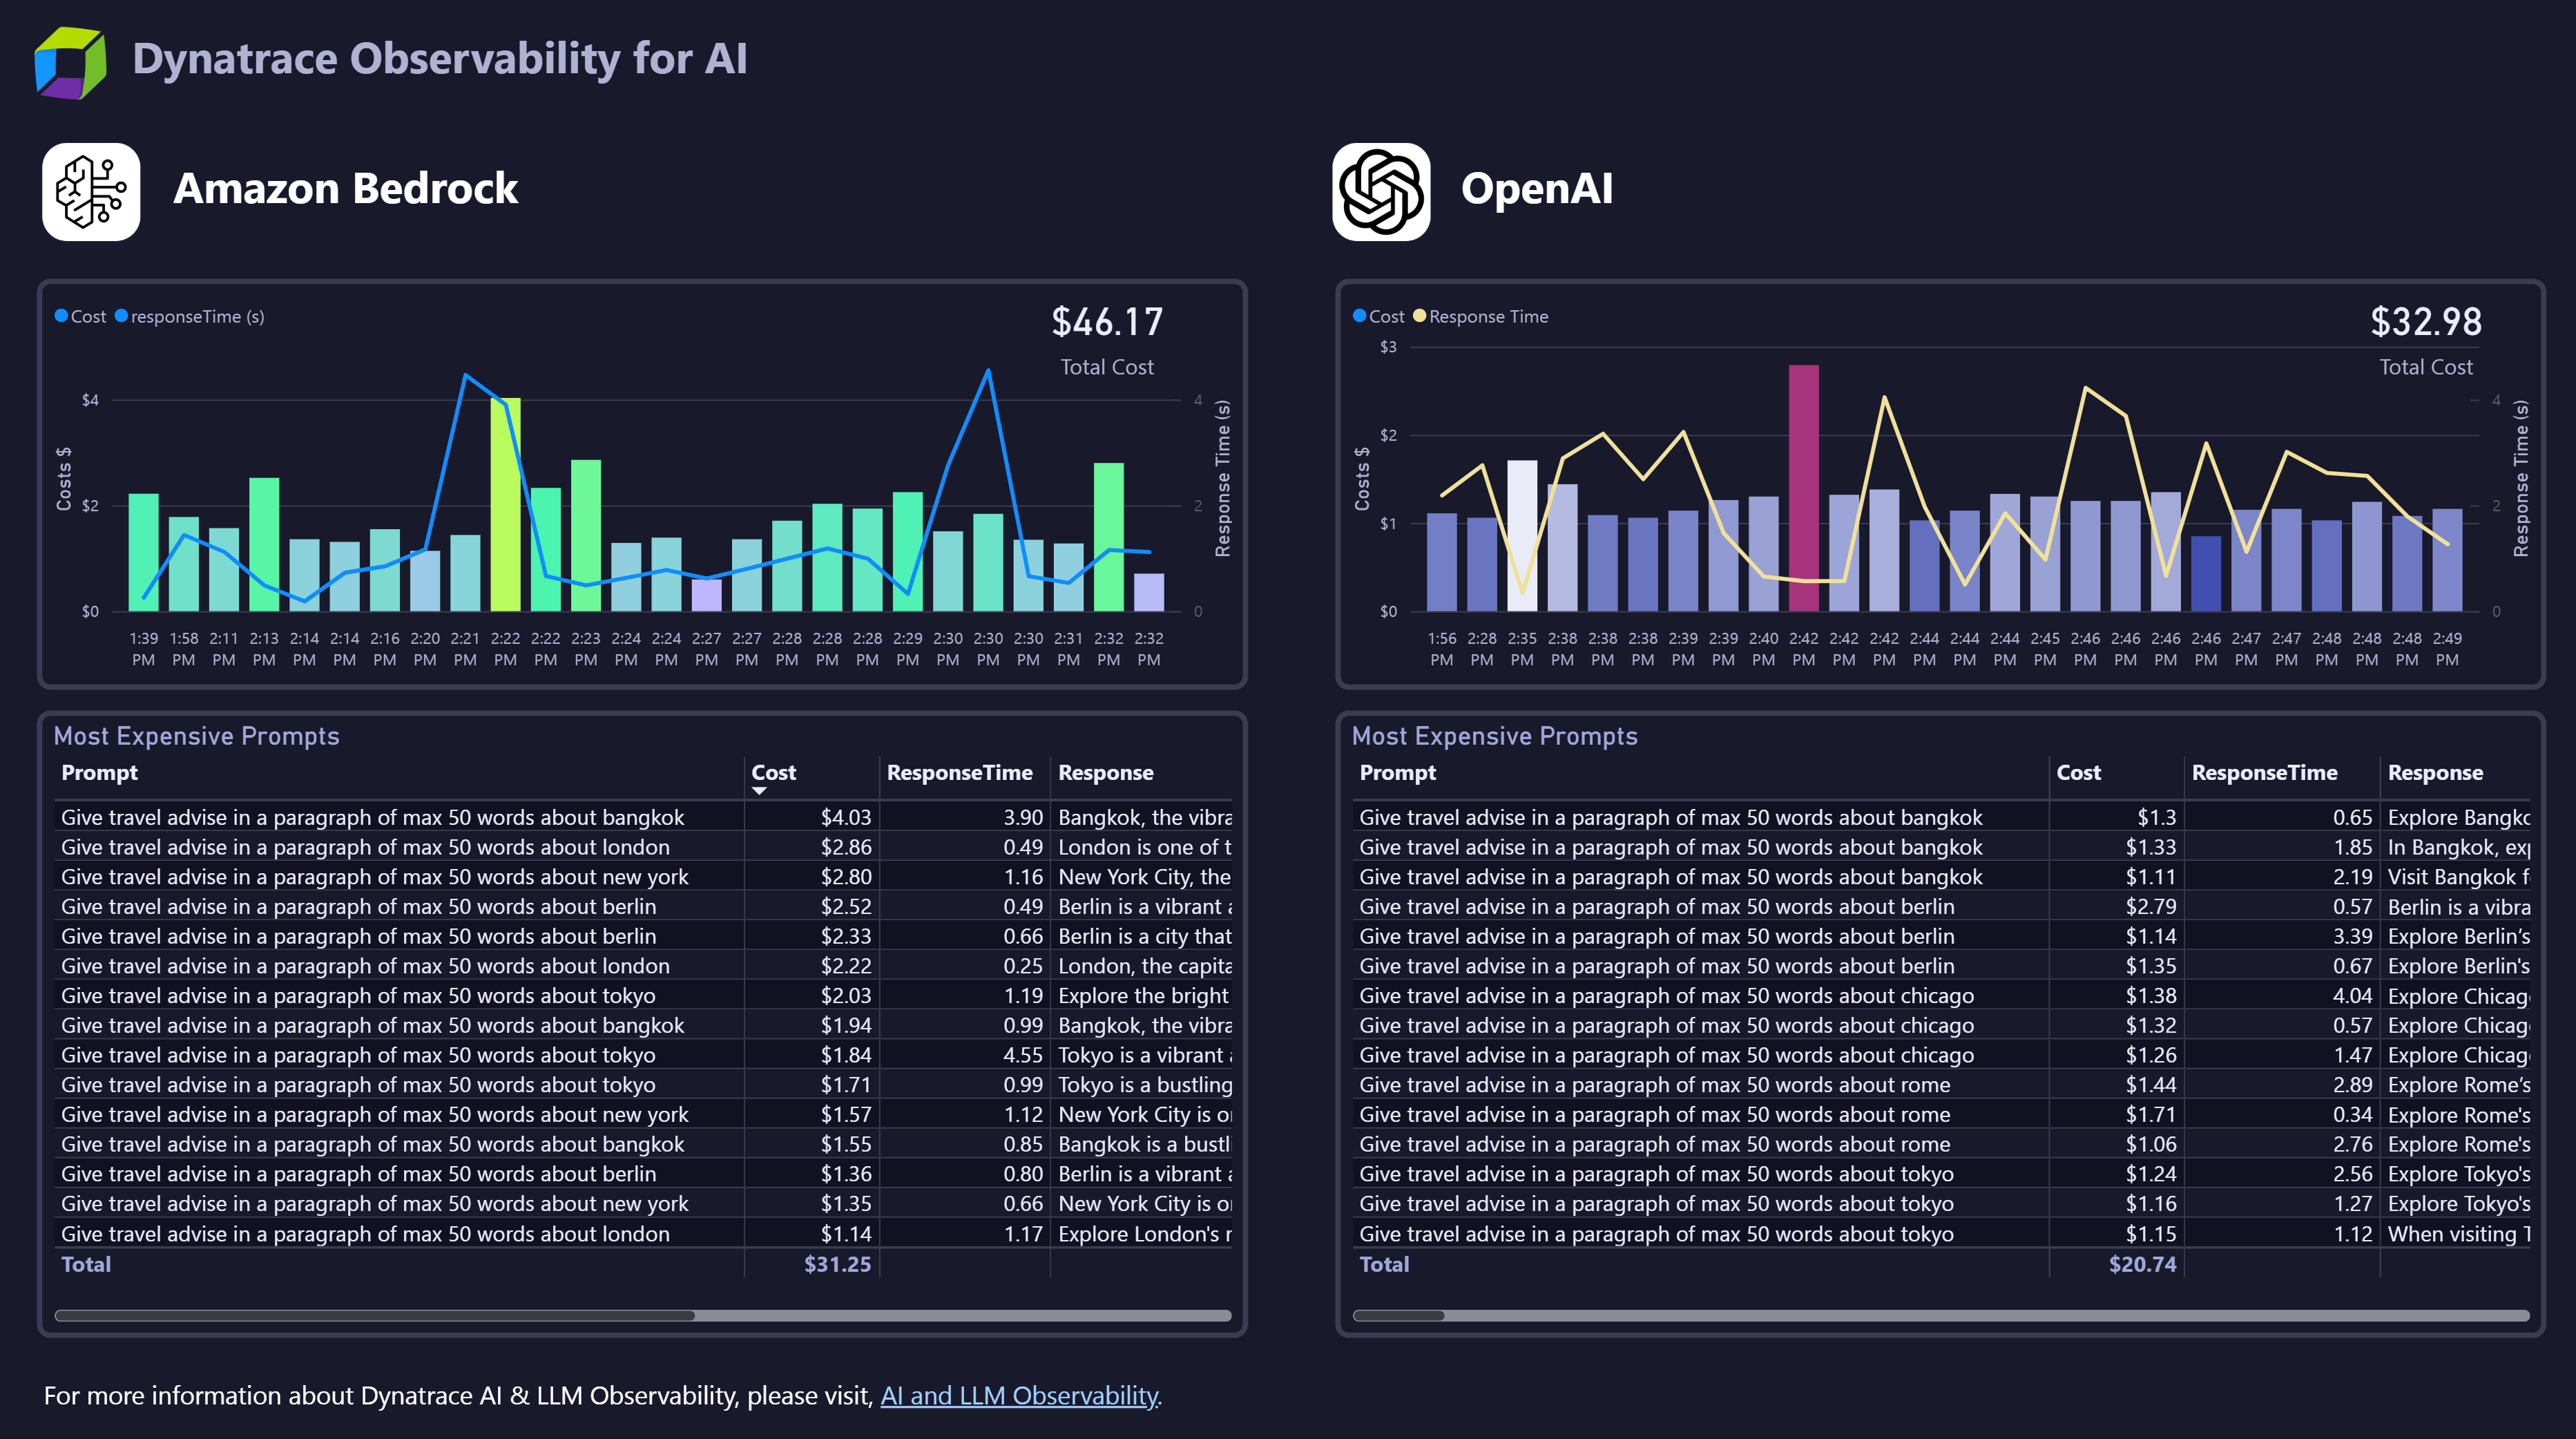Click the Bedrock table horizontal scrollbar
Image resolution: width=2576 pixels, height=1439 pixels.
point(375,1317)
